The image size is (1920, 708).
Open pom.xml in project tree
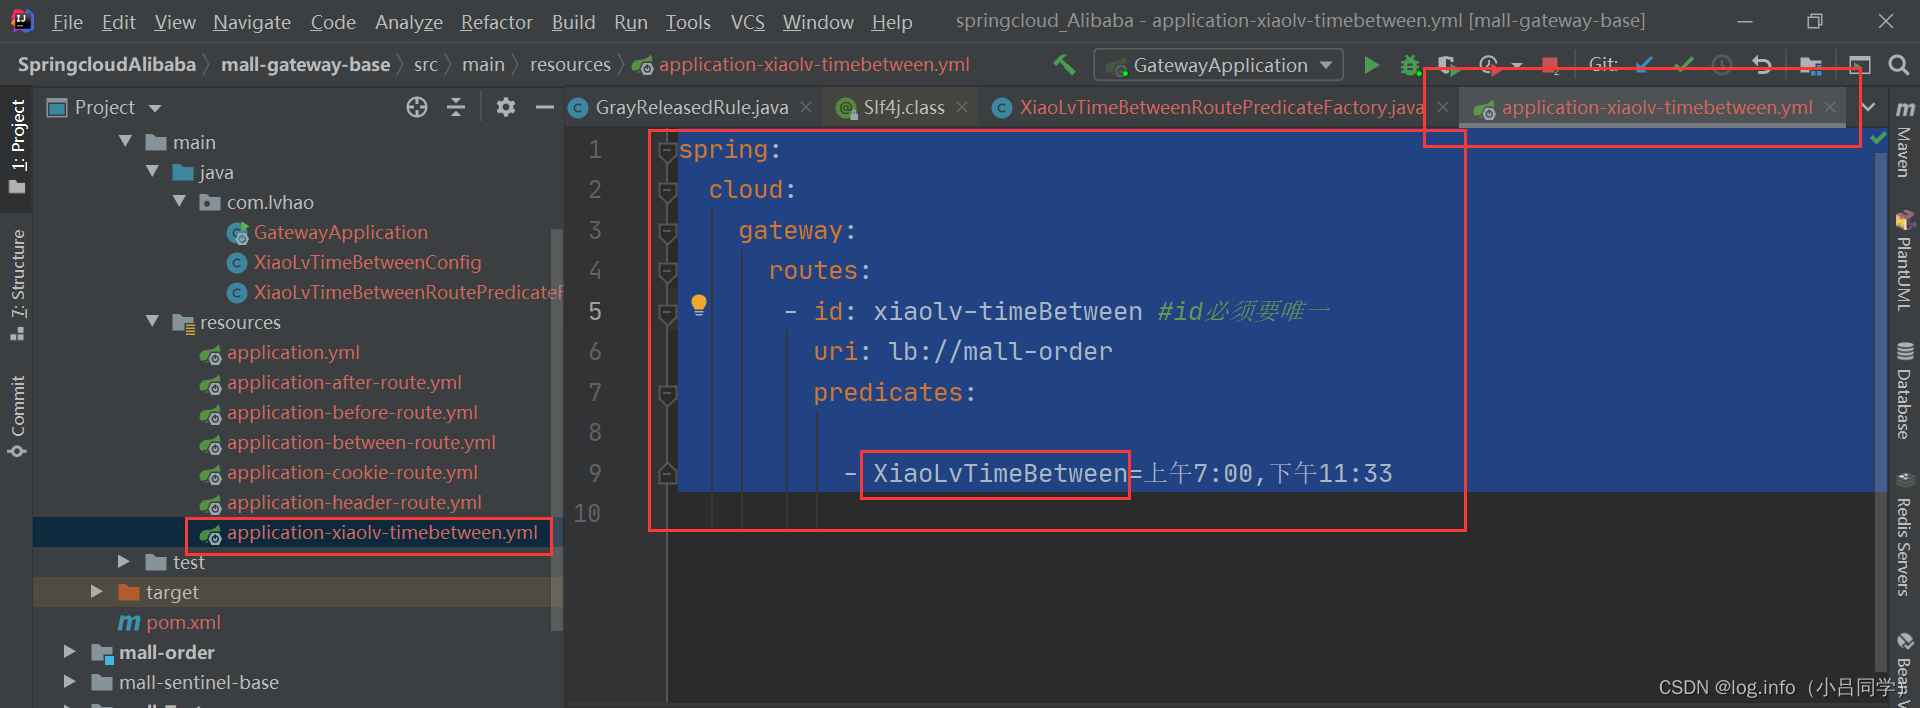point(183,622)
